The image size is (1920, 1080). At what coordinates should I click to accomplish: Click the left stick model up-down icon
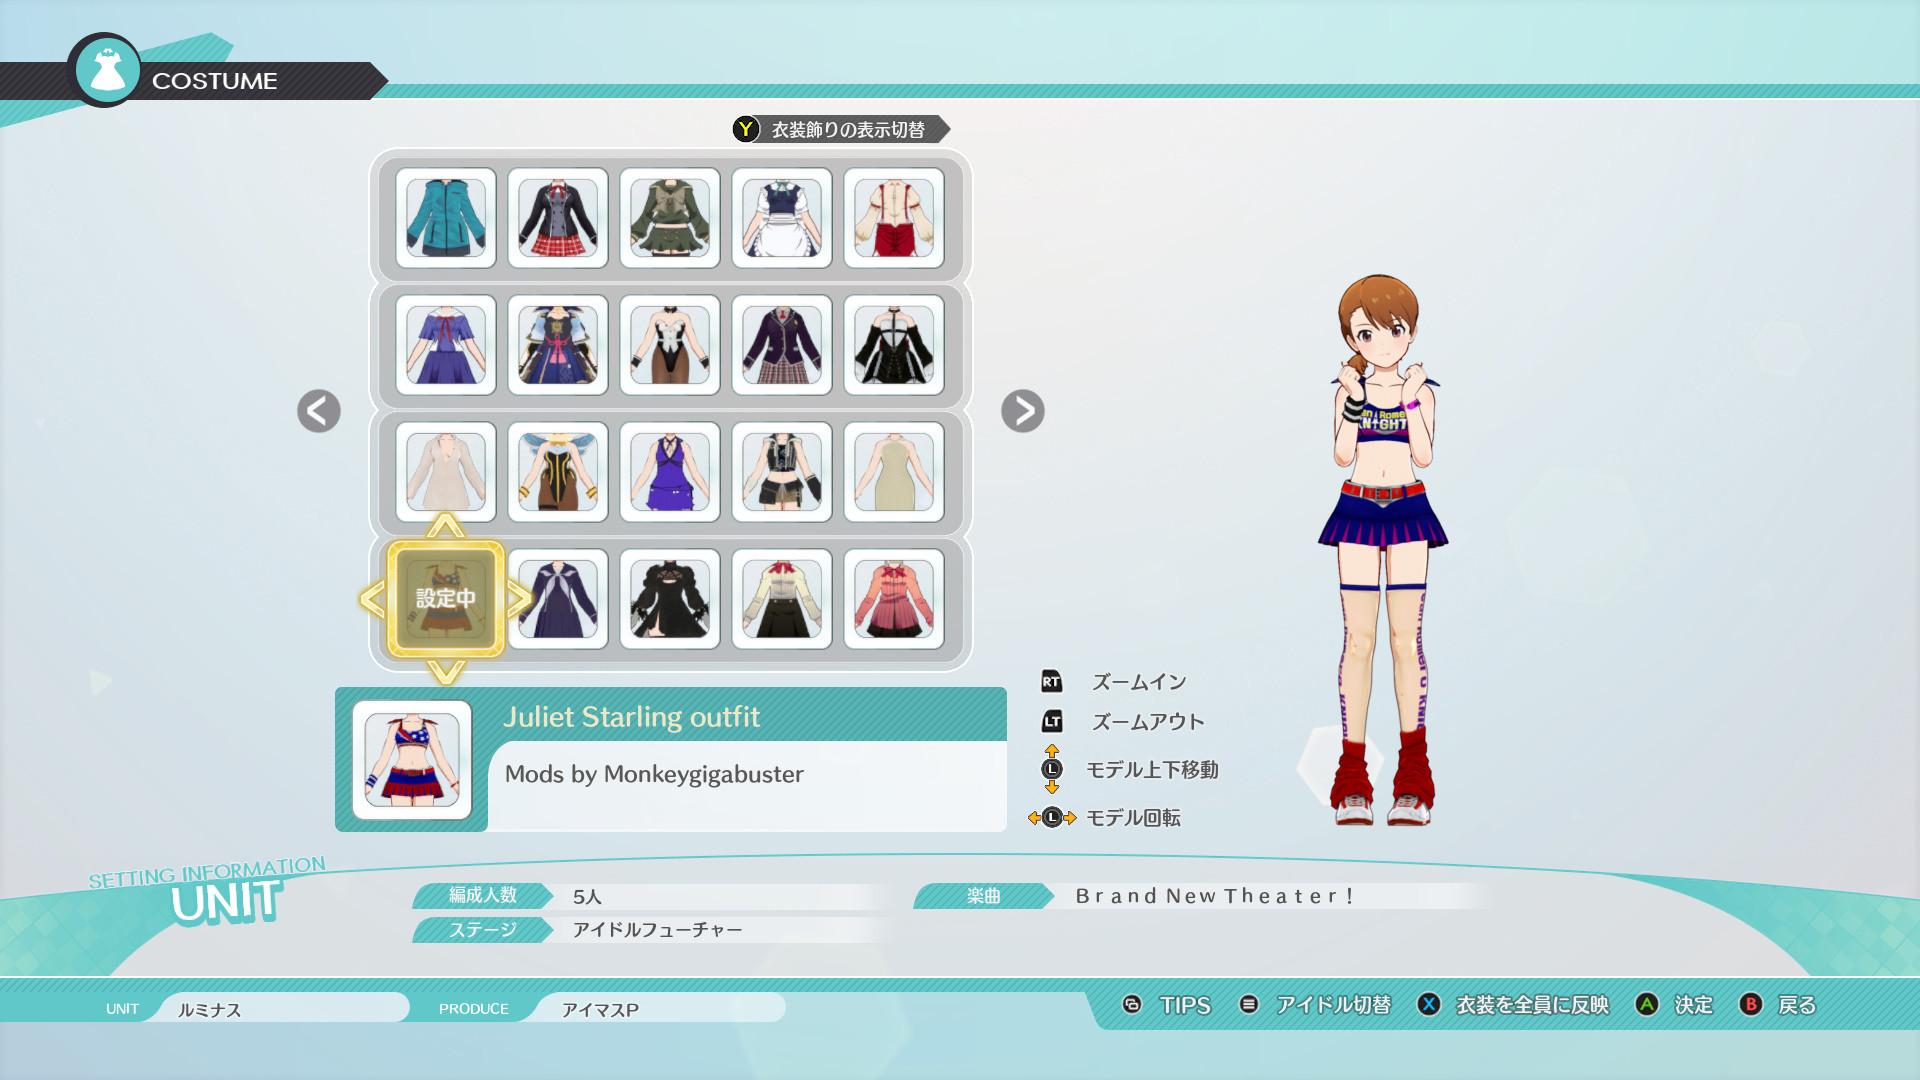(x=1051, y=769)
